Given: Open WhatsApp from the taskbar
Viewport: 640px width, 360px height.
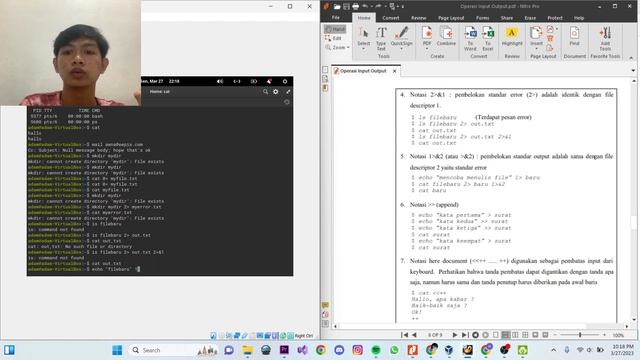Looking at the screenshot, I should pyautogui.click(x=394, y=350).
